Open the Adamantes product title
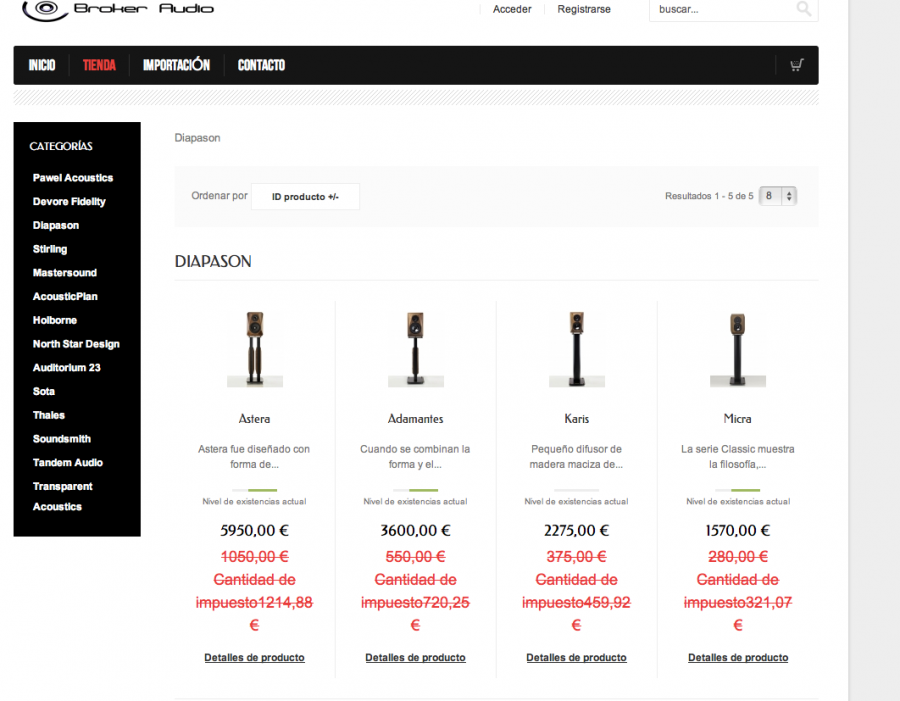Screen dimensions: 900x701 point(416,419)
